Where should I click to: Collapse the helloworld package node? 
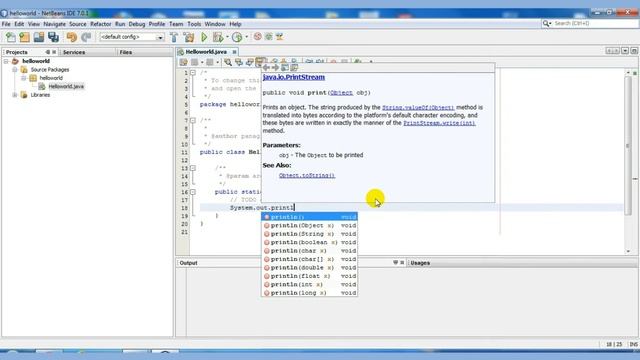(24, 78)
